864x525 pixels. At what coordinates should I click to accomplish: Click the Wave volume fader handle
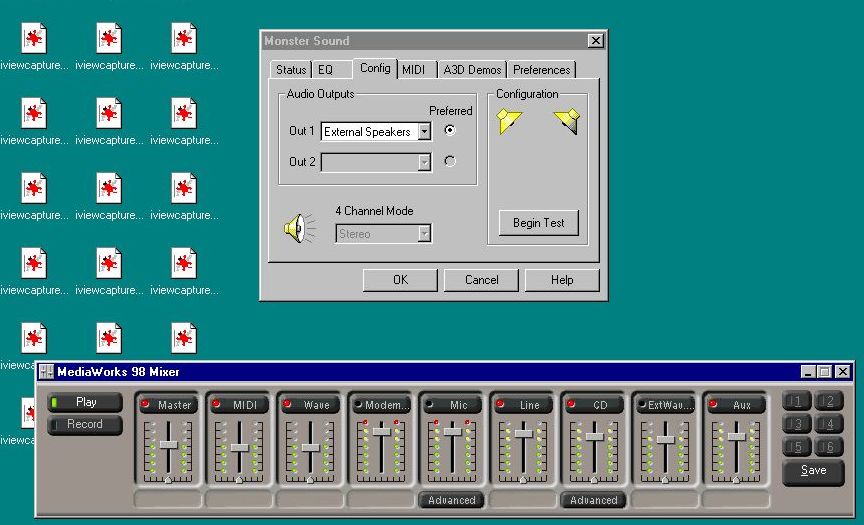tap(311, 448)
